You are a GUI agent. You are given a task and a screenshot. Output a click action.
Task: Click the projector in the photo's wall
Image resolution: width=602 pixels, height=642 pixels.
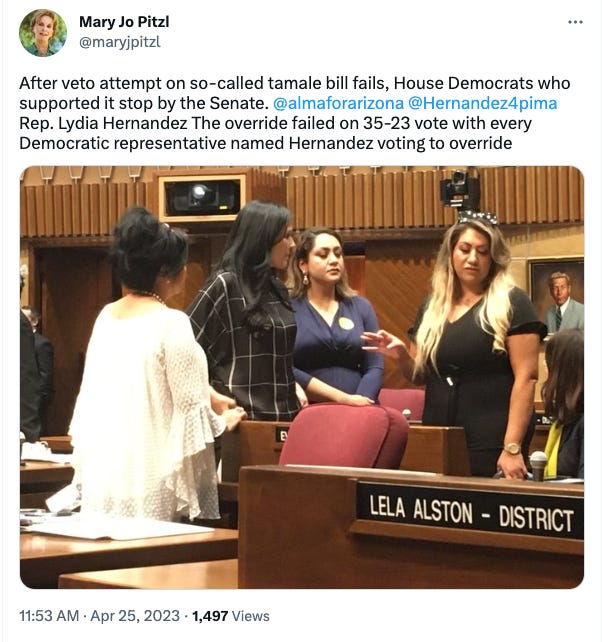tap(202, 198)
